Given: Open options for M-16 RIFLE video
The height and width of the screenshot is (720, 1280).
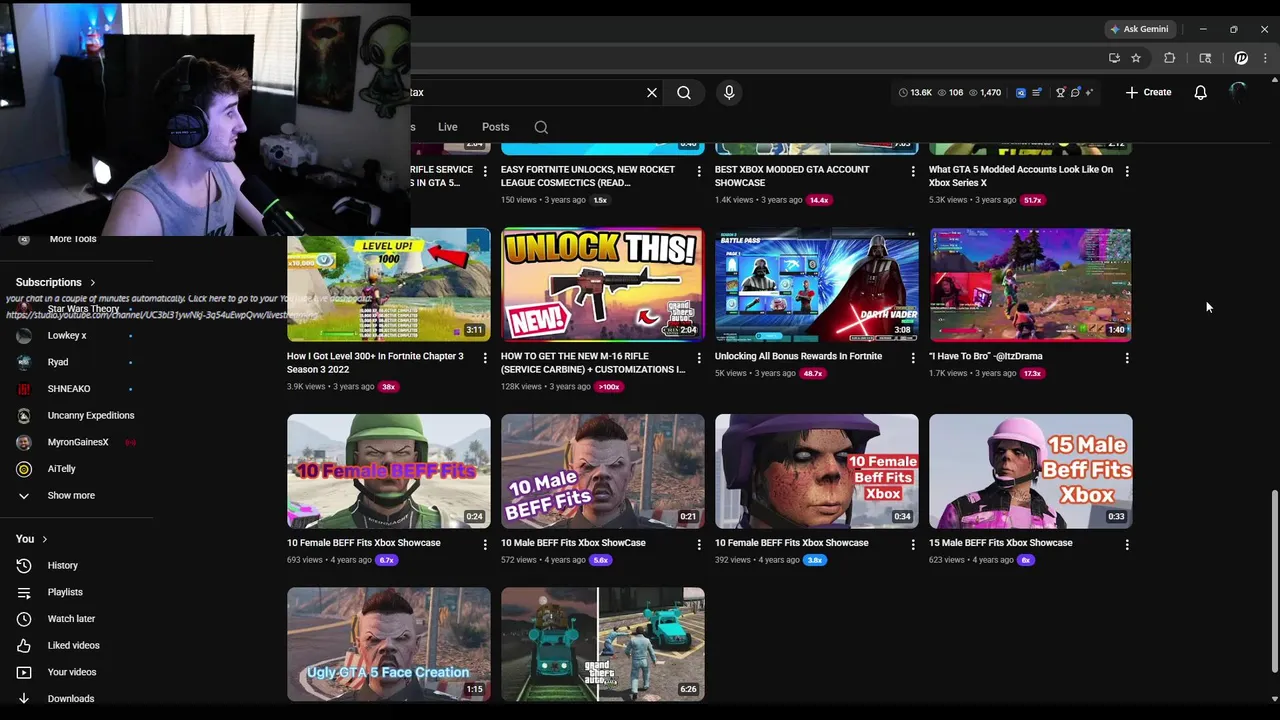Looking at the screenshot, I should [699, 358].
